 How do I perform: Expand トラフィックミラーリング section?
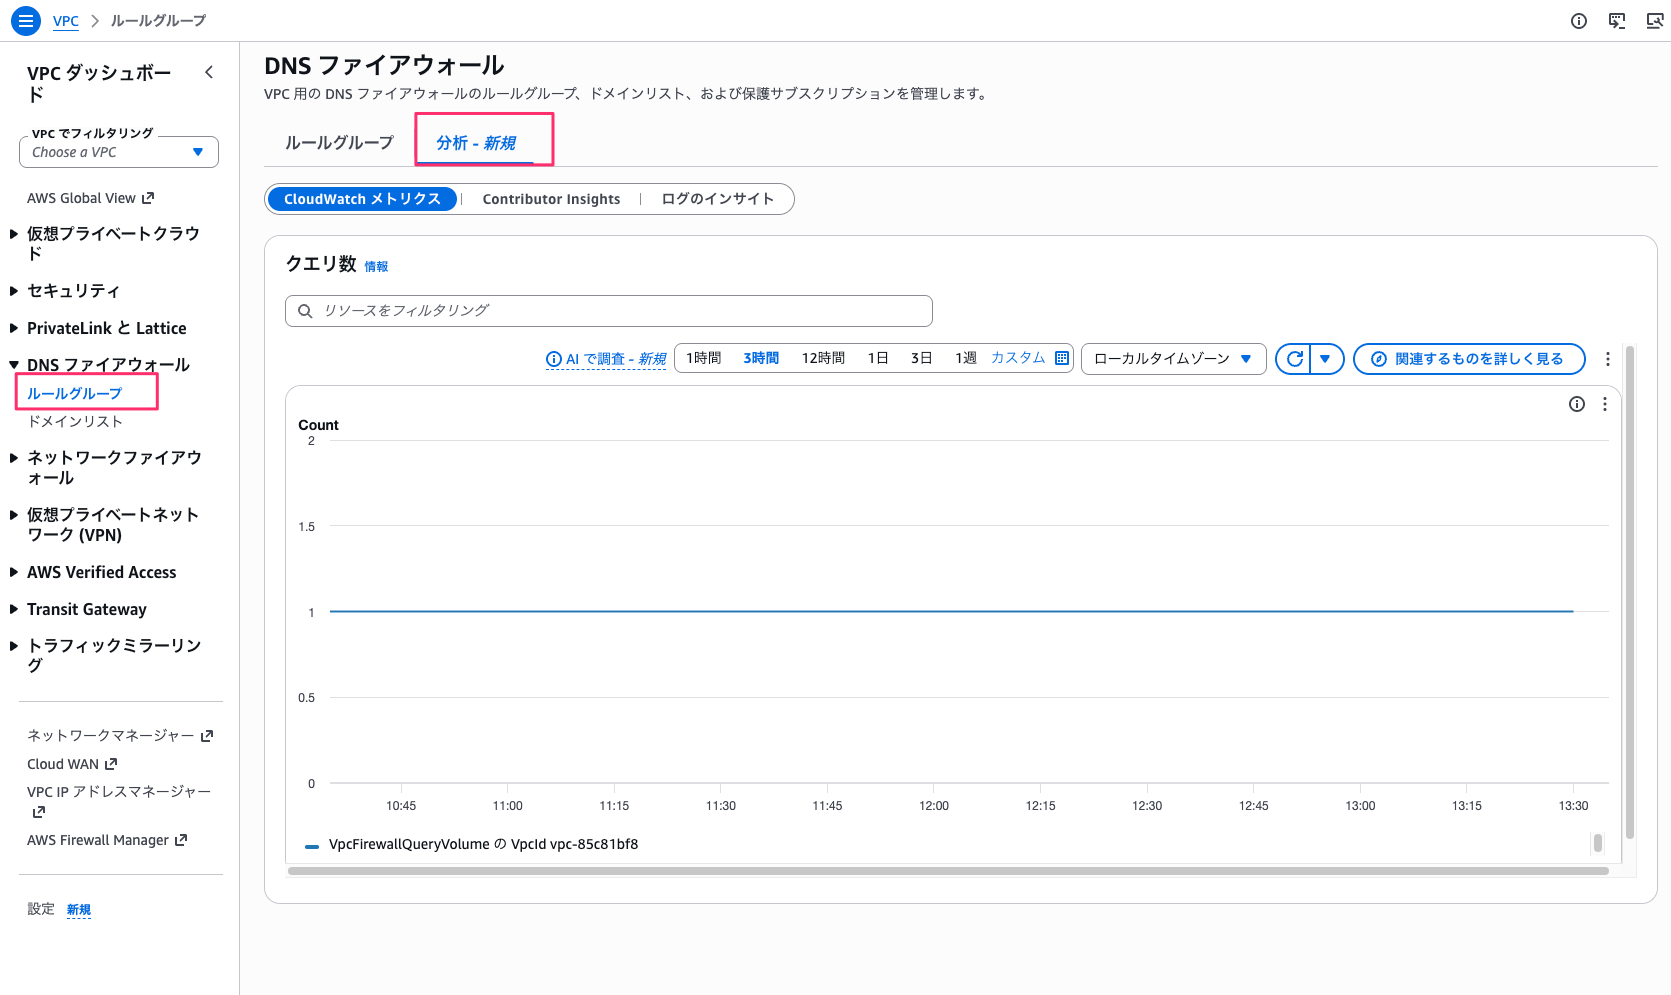click(x=14, y=646)
